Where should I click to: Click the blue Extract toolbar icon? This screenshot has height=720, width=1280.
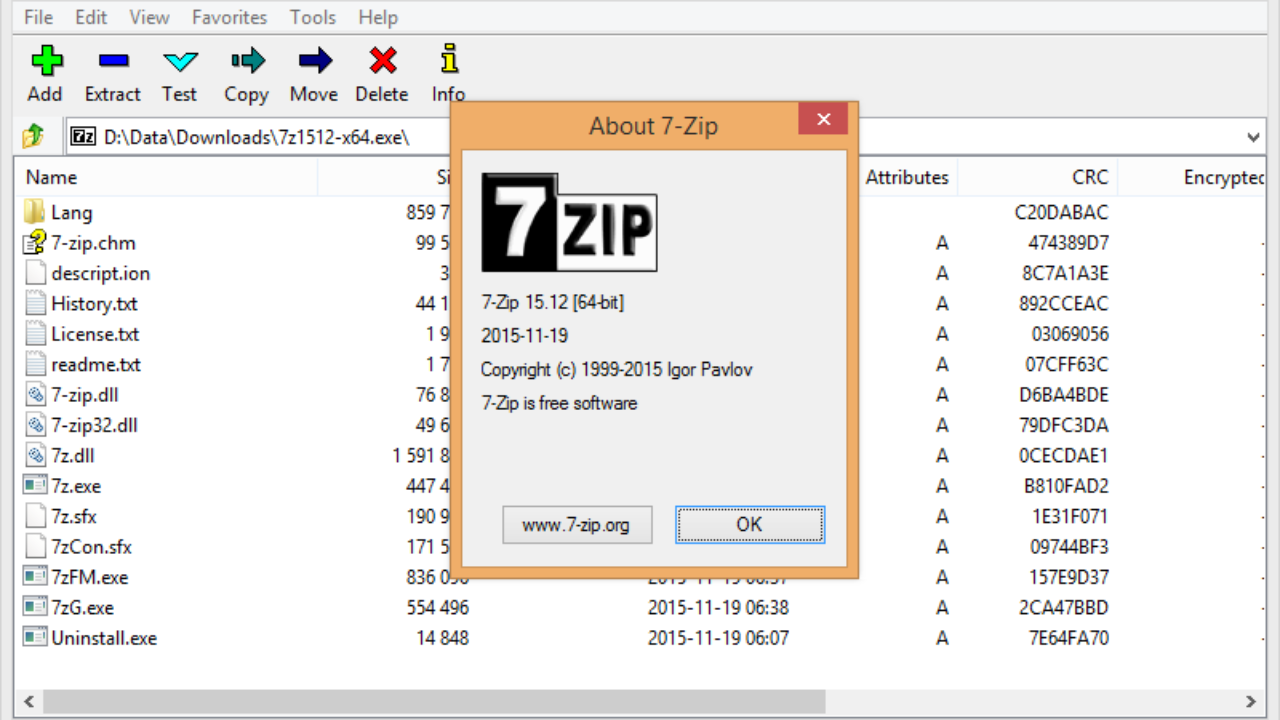pyautogui.click(x=113, y=61)
